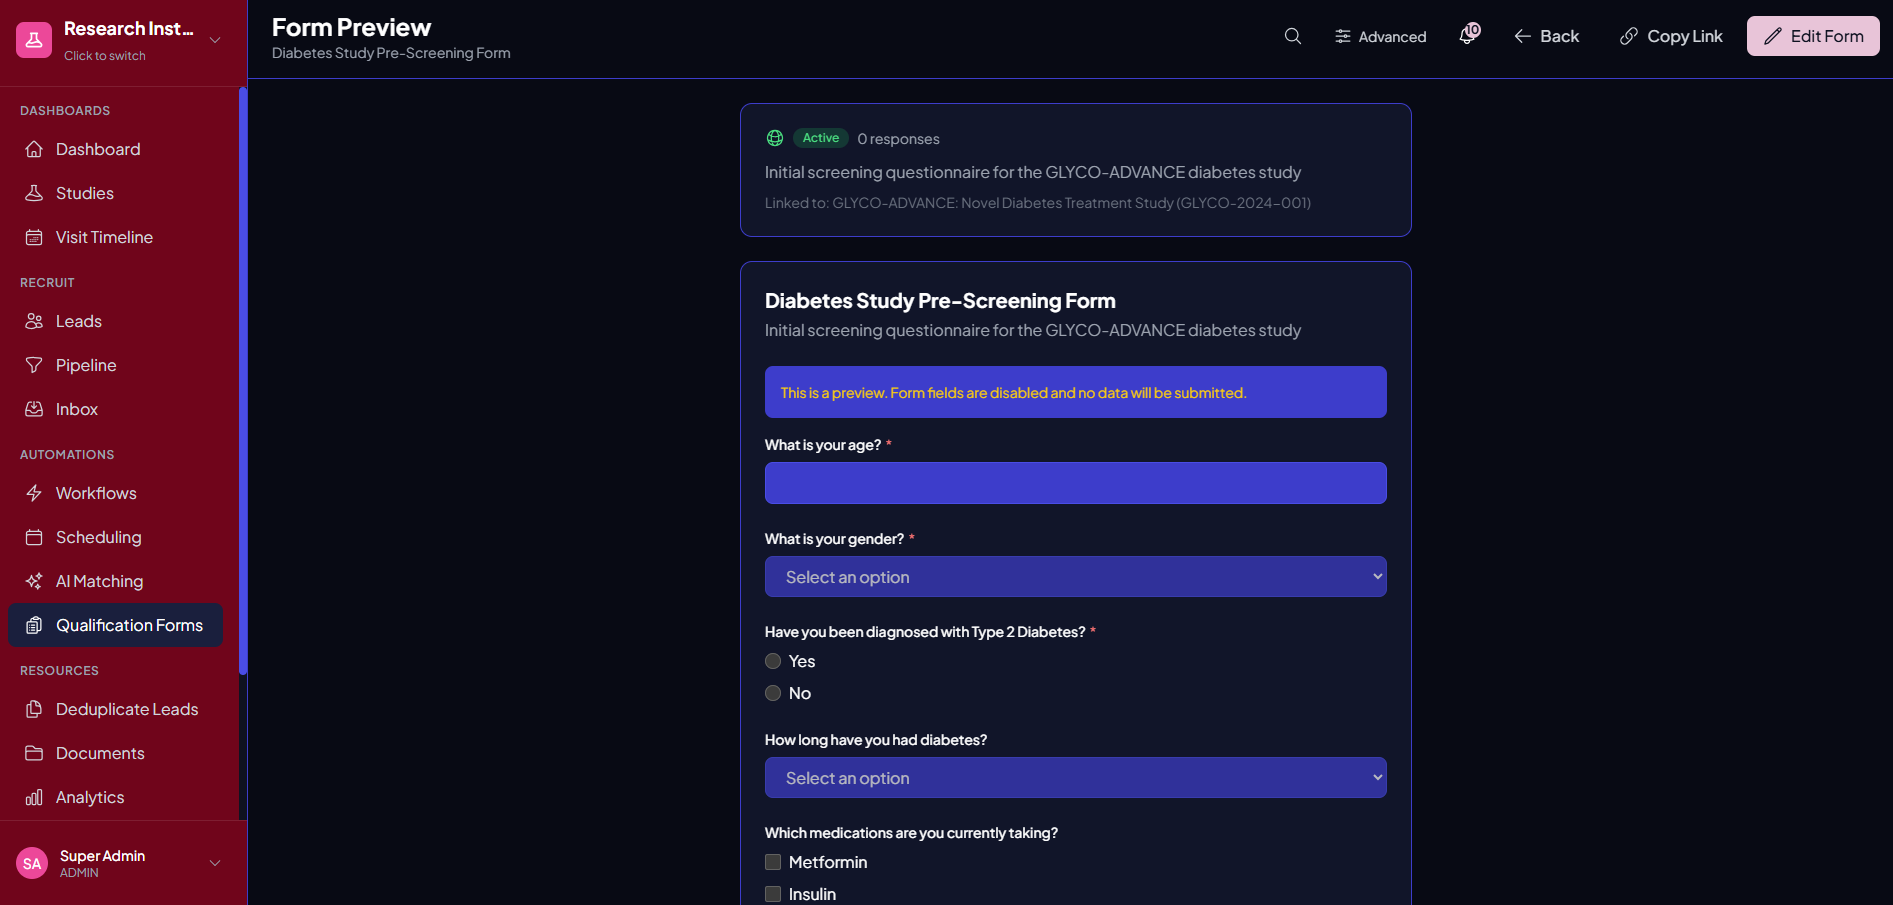Open the Workflows lightning icon
This screenshot has height=905, width=1893.
pos(34,493)
